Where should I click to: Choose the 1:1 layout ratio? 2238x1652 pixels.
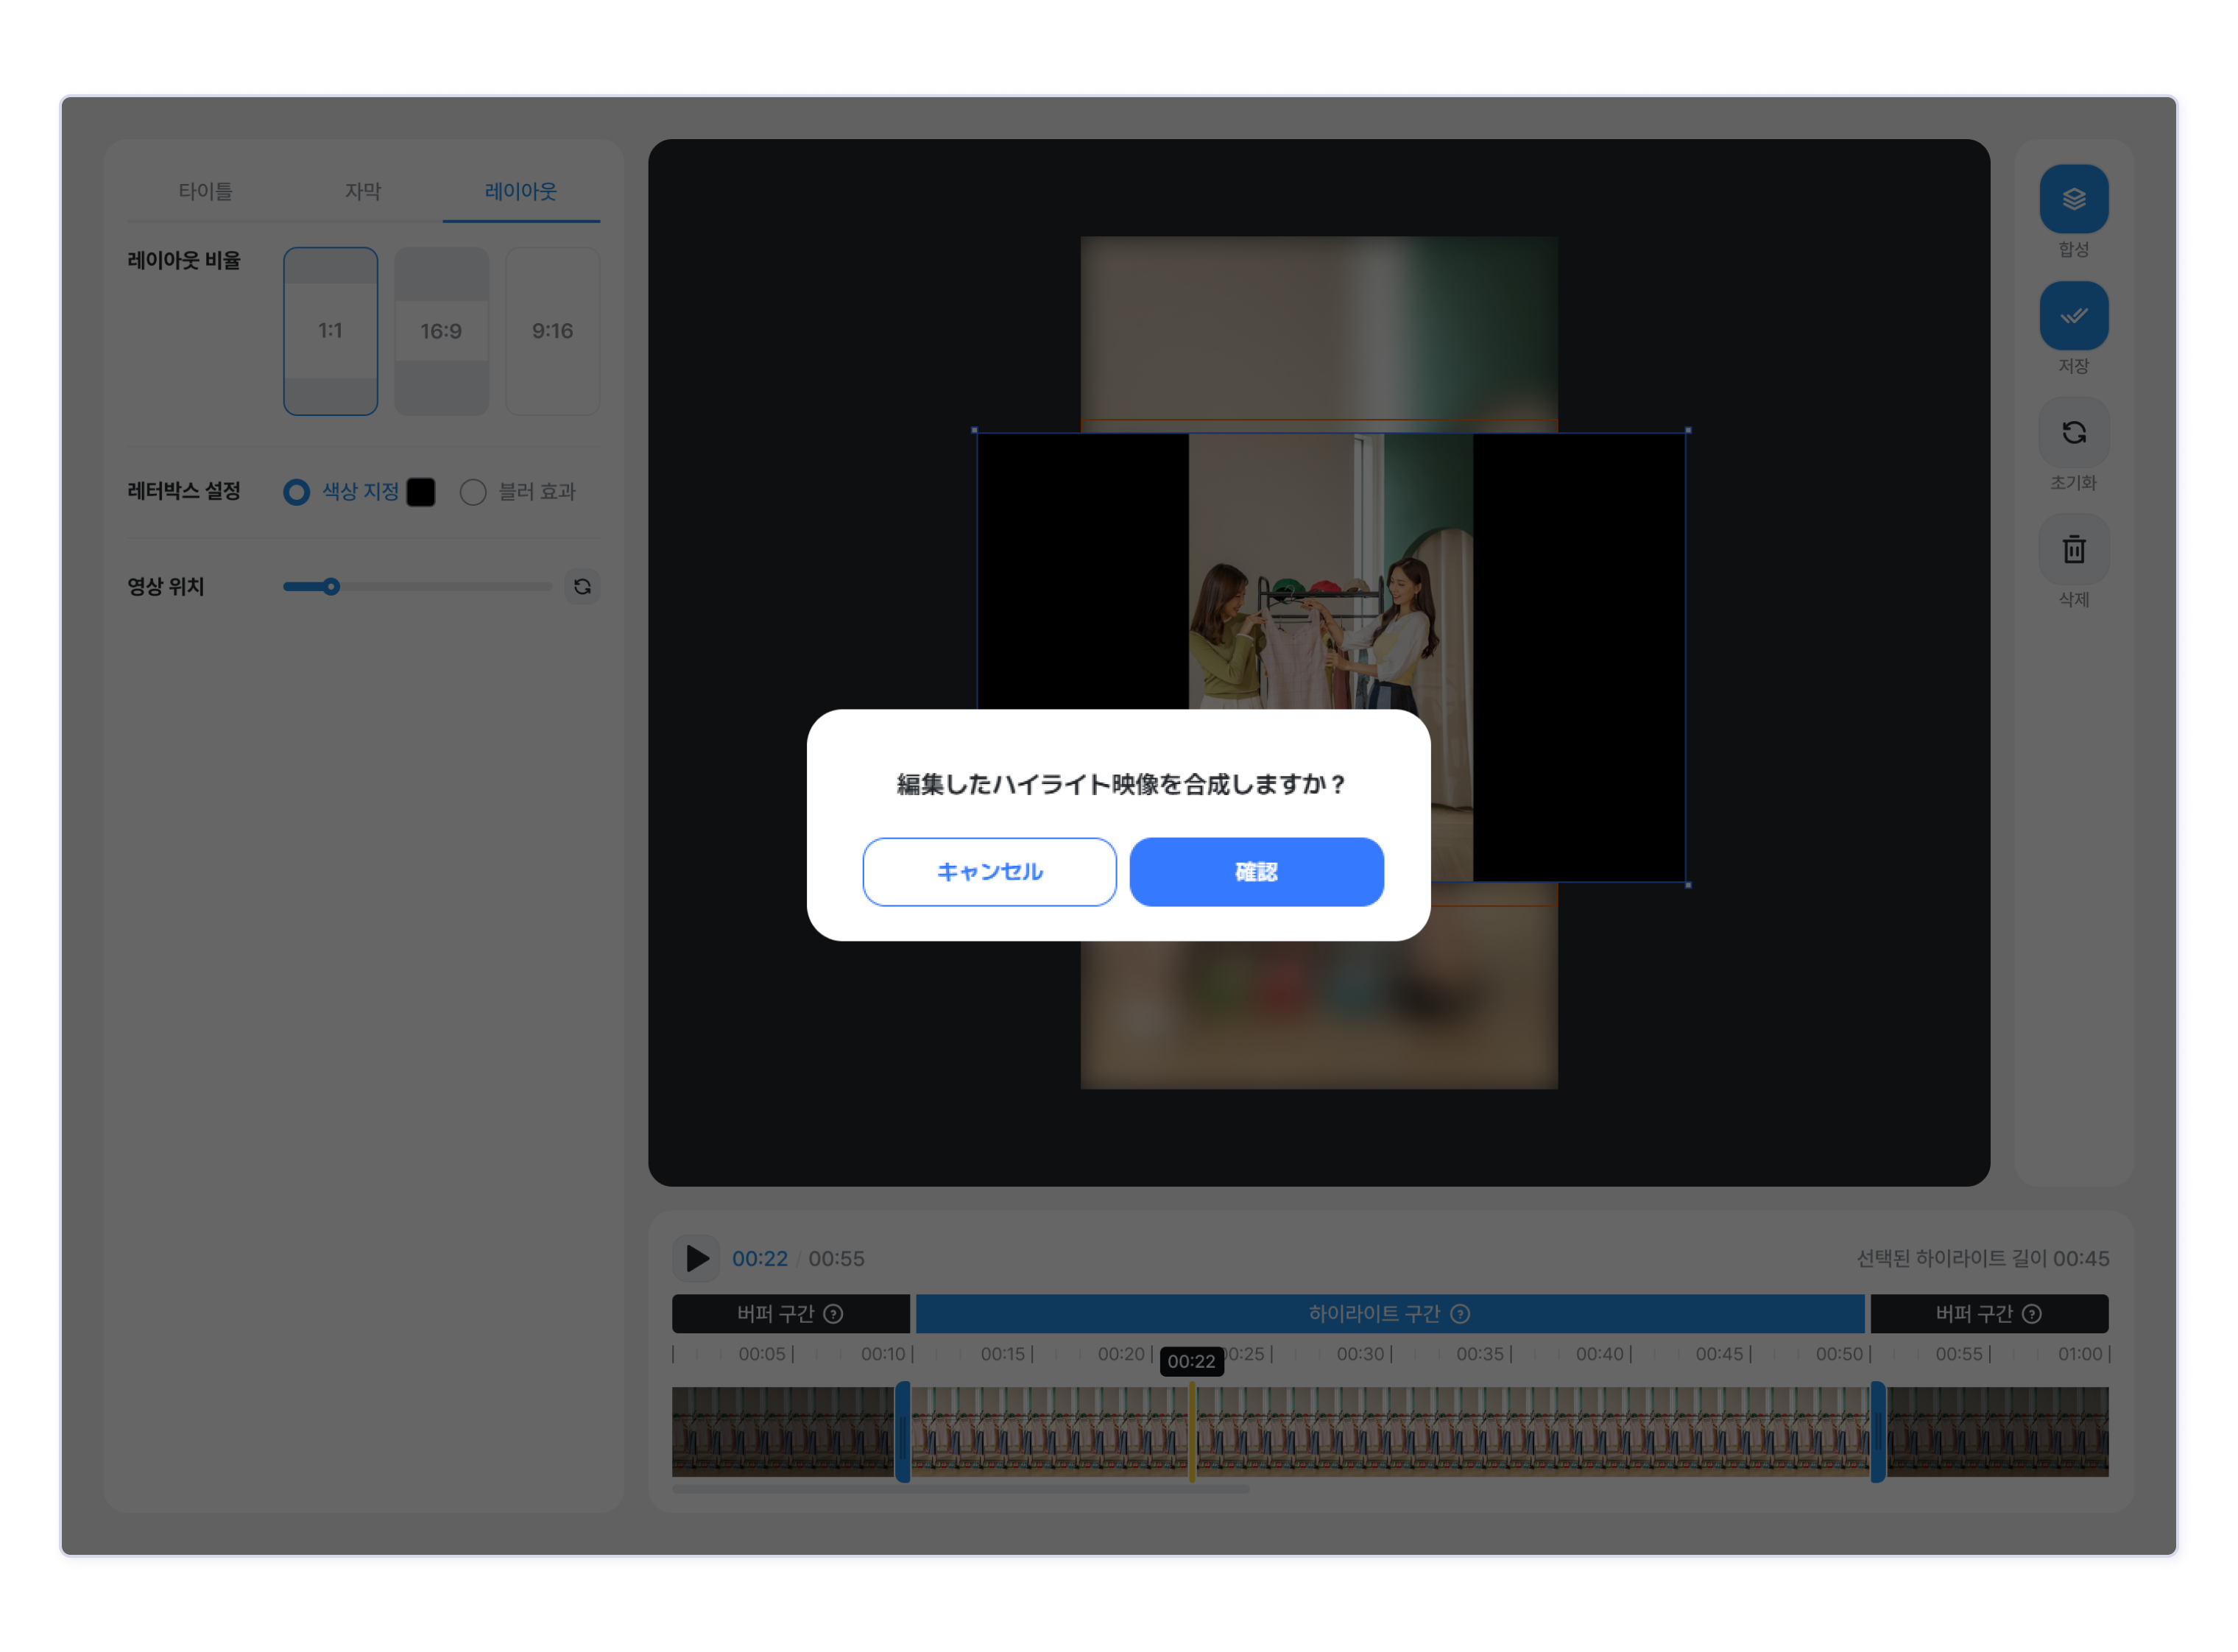[x=330, y=331]
